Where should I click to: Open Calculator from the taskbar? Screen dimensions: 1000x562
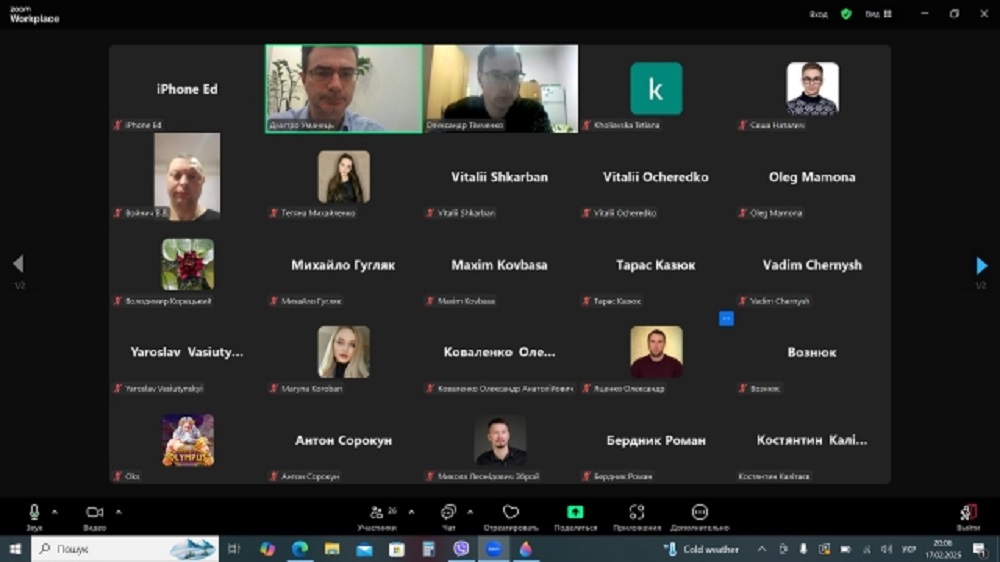pos(429,549)
